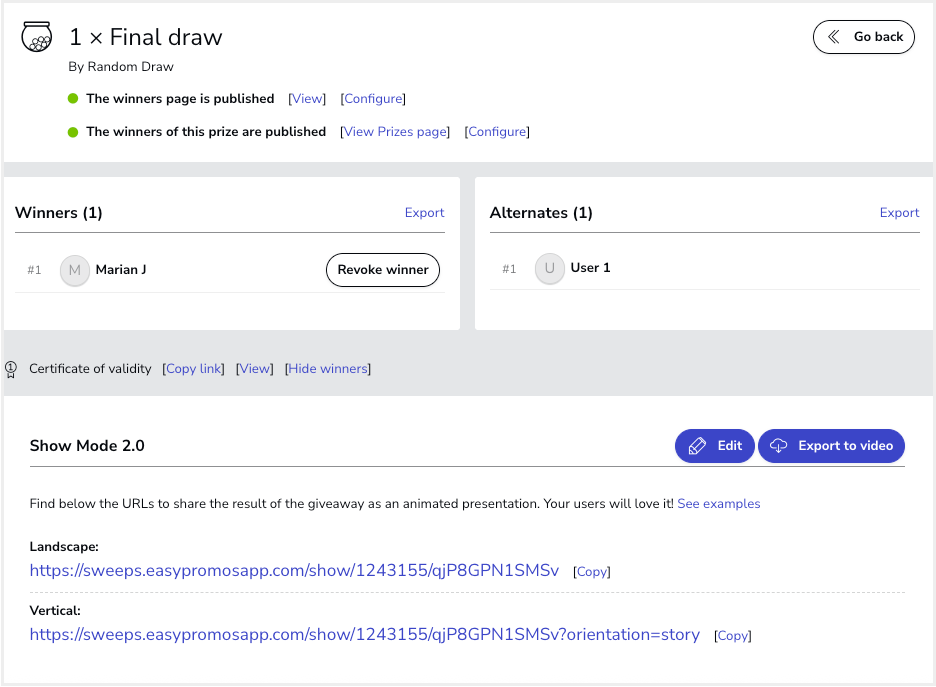Viewport: 936px width, 687px height.
Task: Click the cloud download icon on Export to video
Action: (778, 446)
